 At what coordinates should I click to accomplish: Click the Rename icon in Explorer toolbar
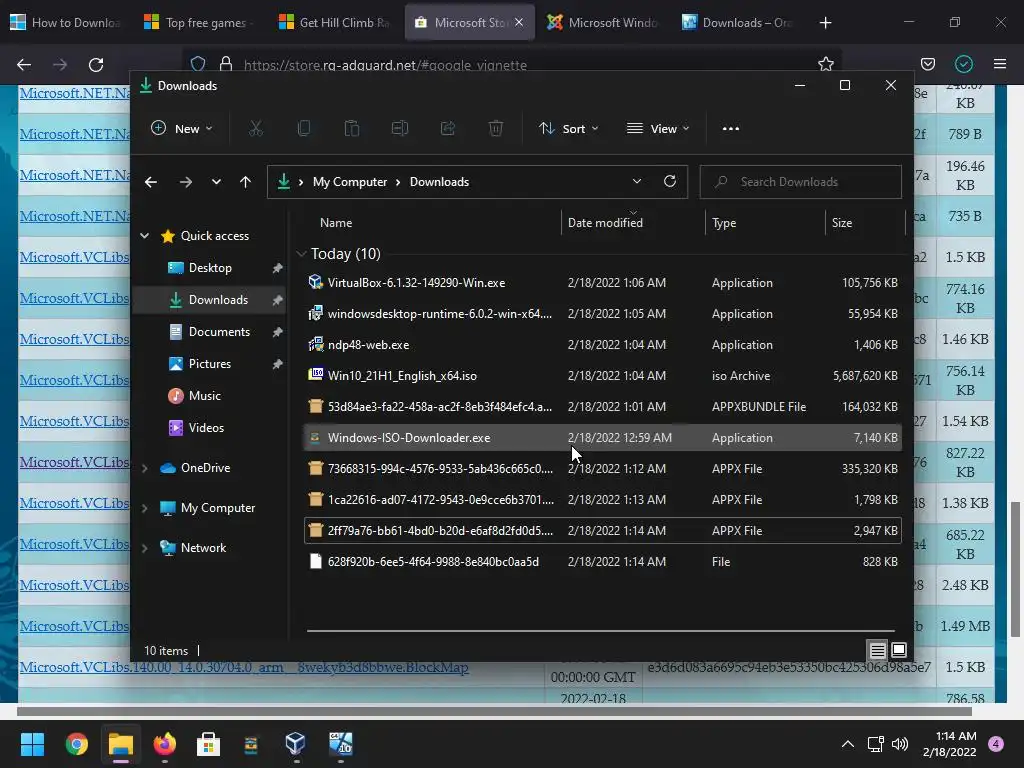(400, 129)
